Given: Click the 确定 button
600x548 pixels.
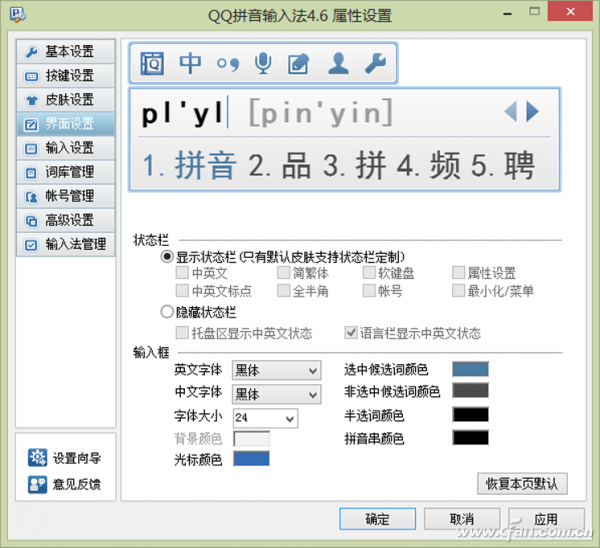Looking at the screenshot, I should coord(377,519).
